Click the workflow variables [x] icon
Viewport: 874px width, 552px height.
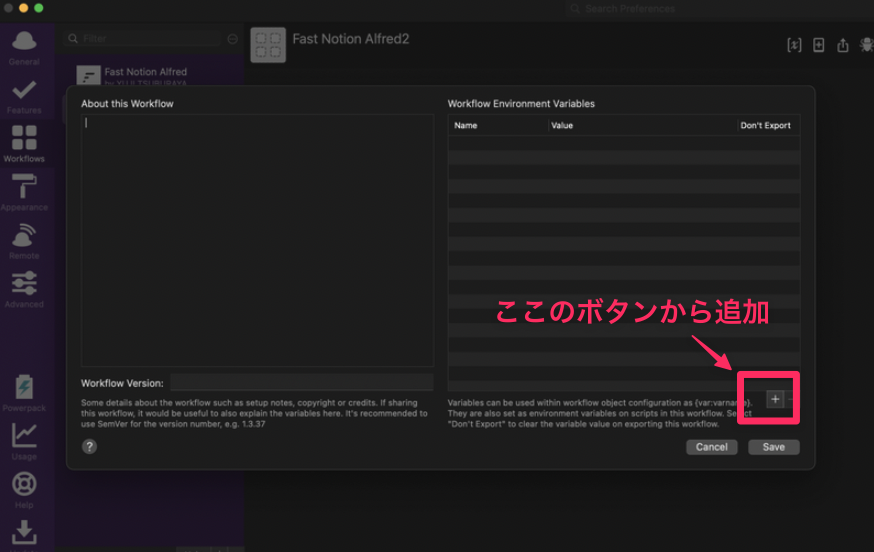pyautogui.click(x=794, y=45)
